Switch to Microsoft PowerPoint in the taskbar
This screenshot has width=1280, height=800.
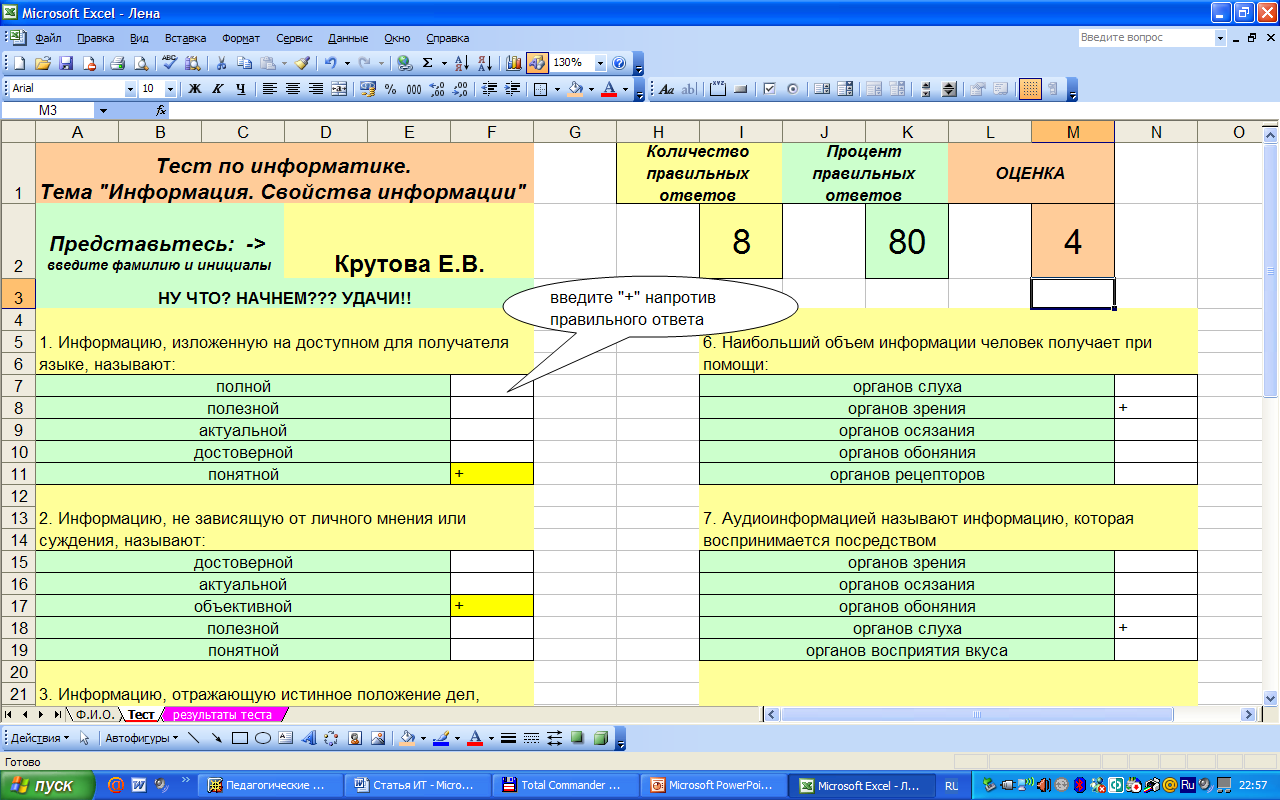point(713,785)
